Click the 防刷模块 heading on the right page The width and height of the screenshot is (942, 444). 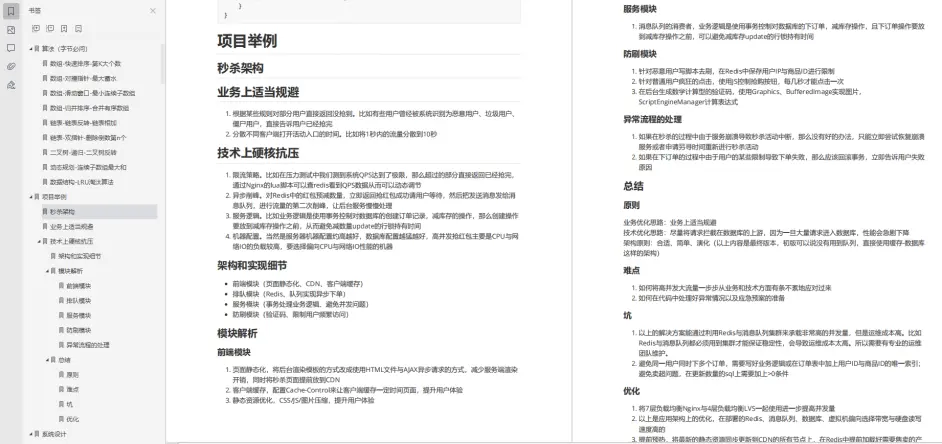coord(640,54)
